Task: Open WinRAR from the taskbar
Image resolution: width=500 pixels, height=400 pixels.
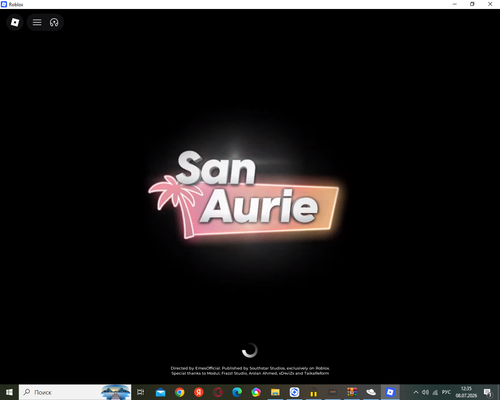Action: tap(352, 392)
